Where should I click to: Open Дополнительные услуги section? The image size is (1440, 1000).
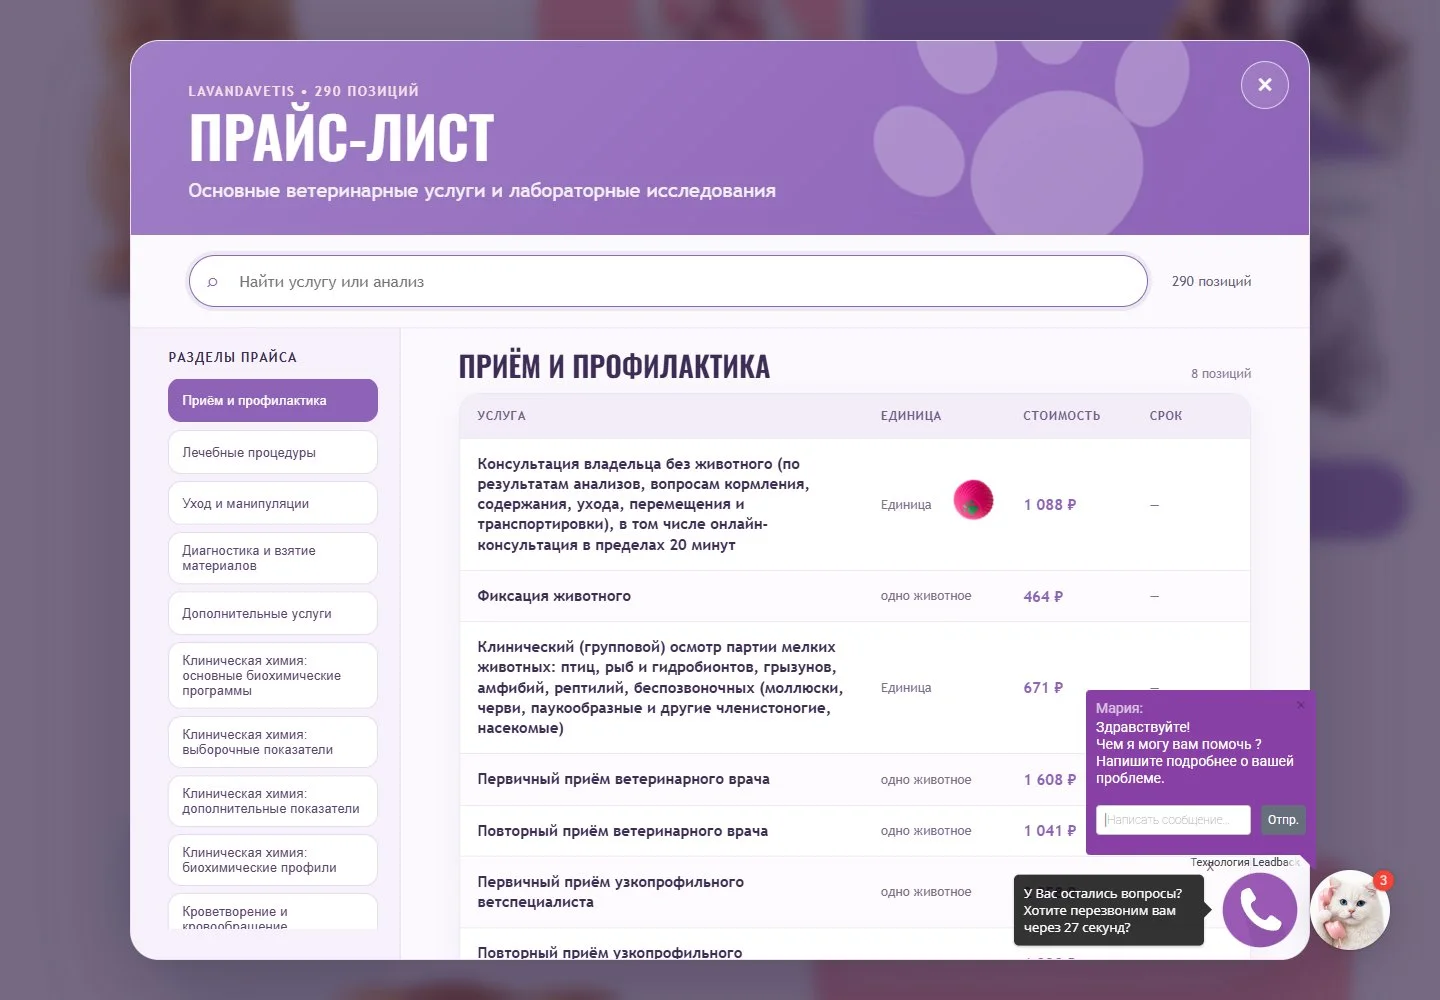pyautogui.click(x=273, y=613)
